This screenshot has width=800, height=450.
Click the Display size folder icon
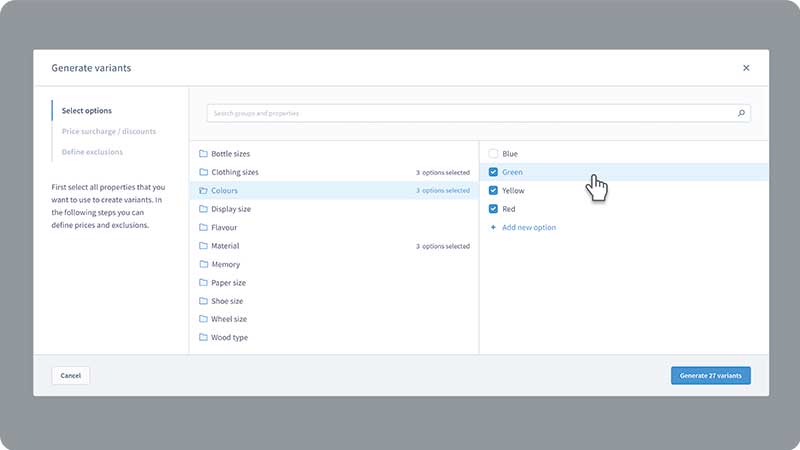click(203, 209)
